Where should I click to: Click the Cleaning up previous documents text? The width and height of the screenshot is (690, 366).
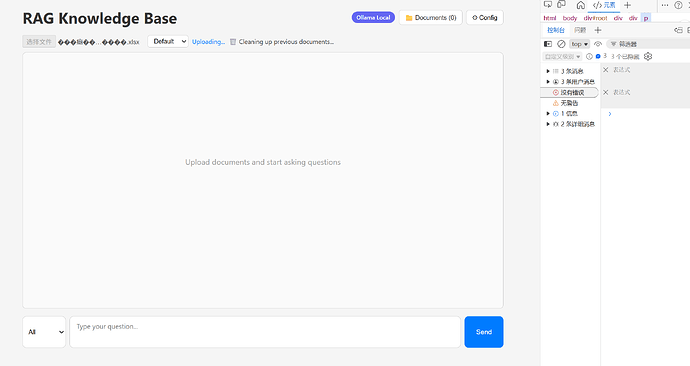coord(286,42)
